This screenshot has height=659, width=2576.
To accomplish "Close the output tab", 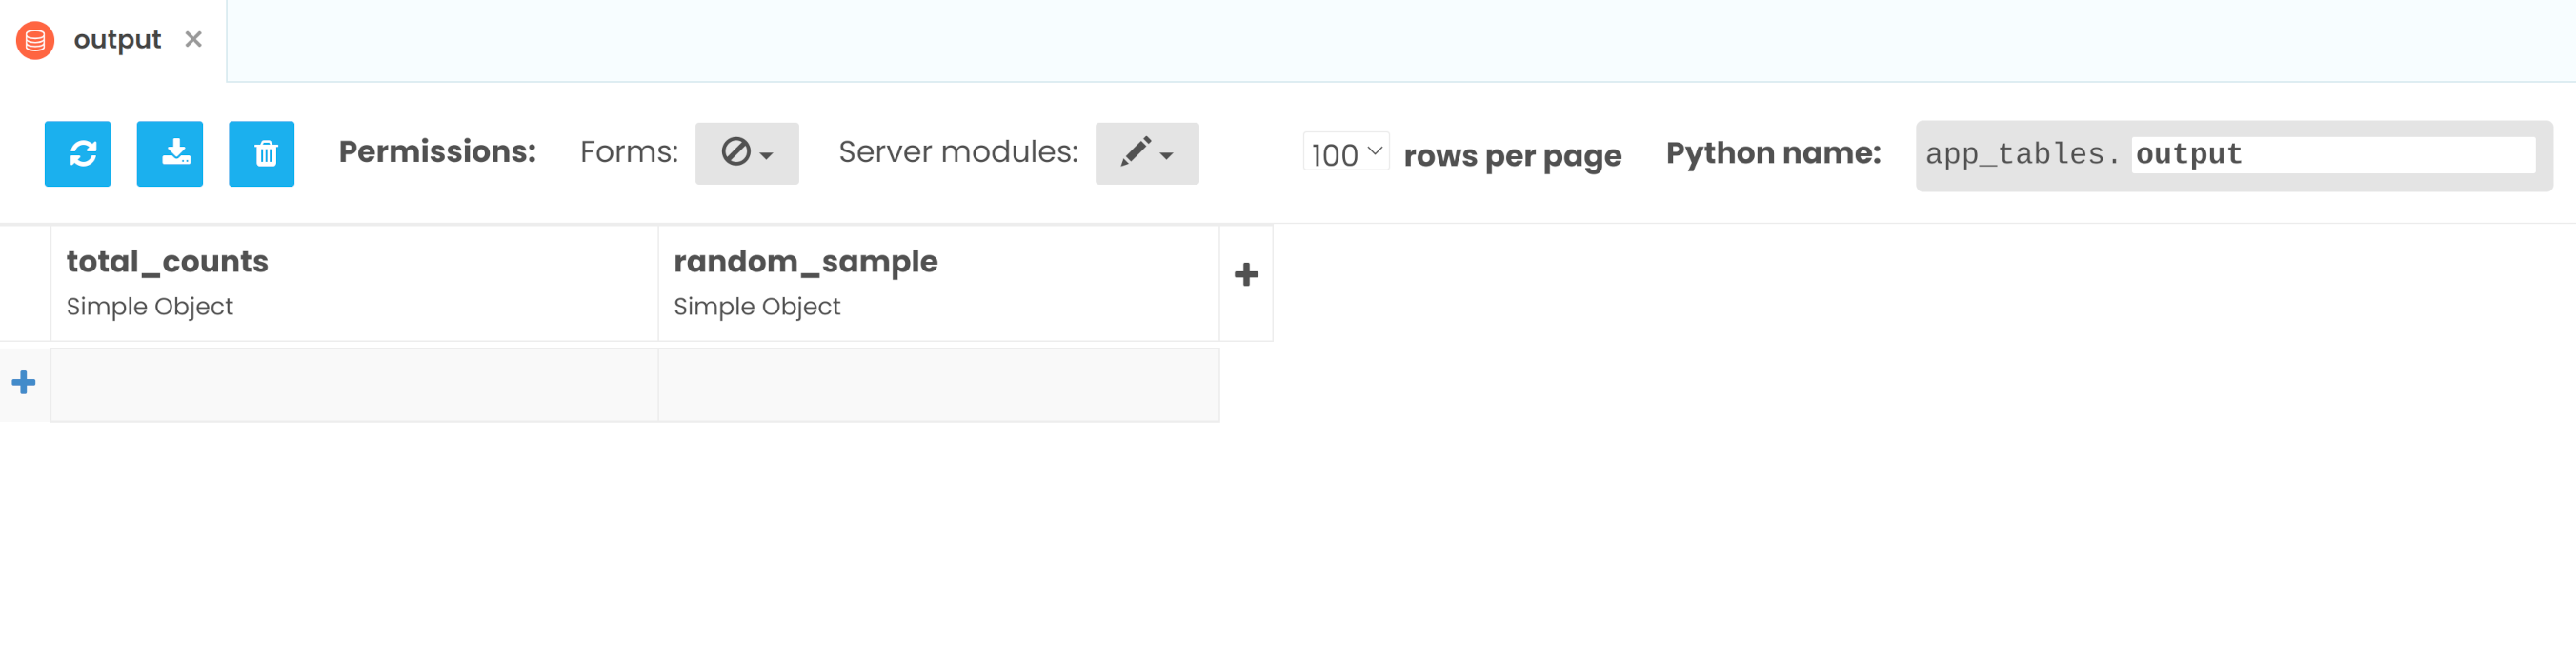I will point(194,40).
